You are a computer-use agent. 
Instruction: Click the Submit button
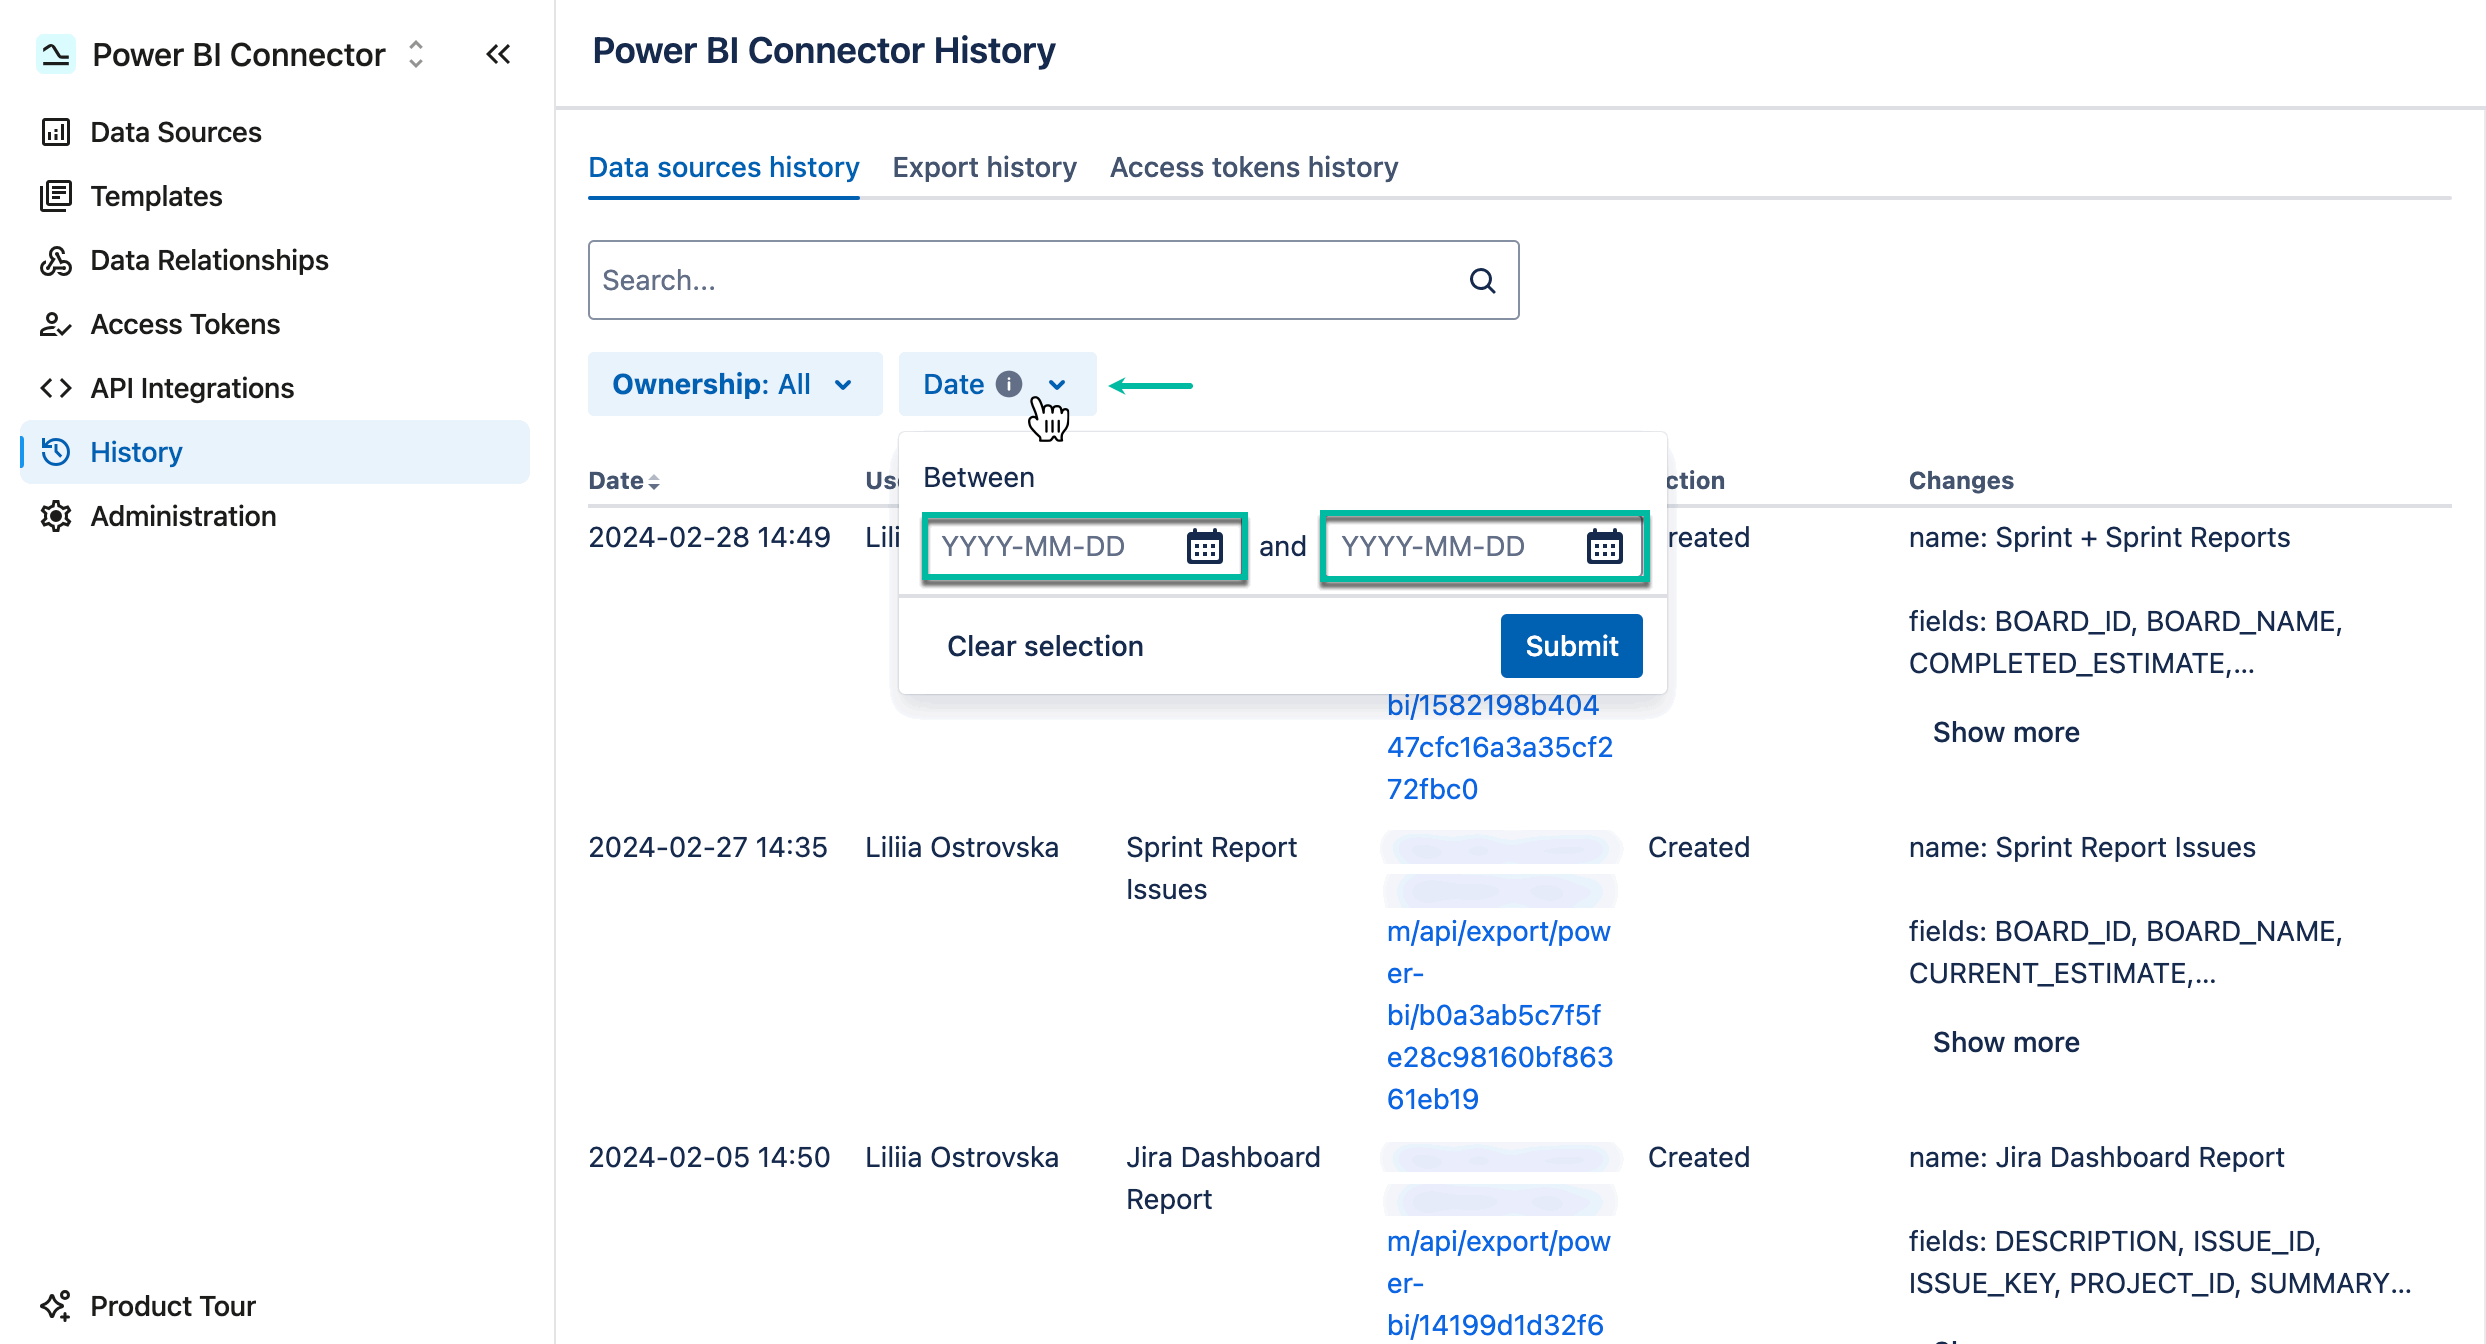click(1570, 645)
